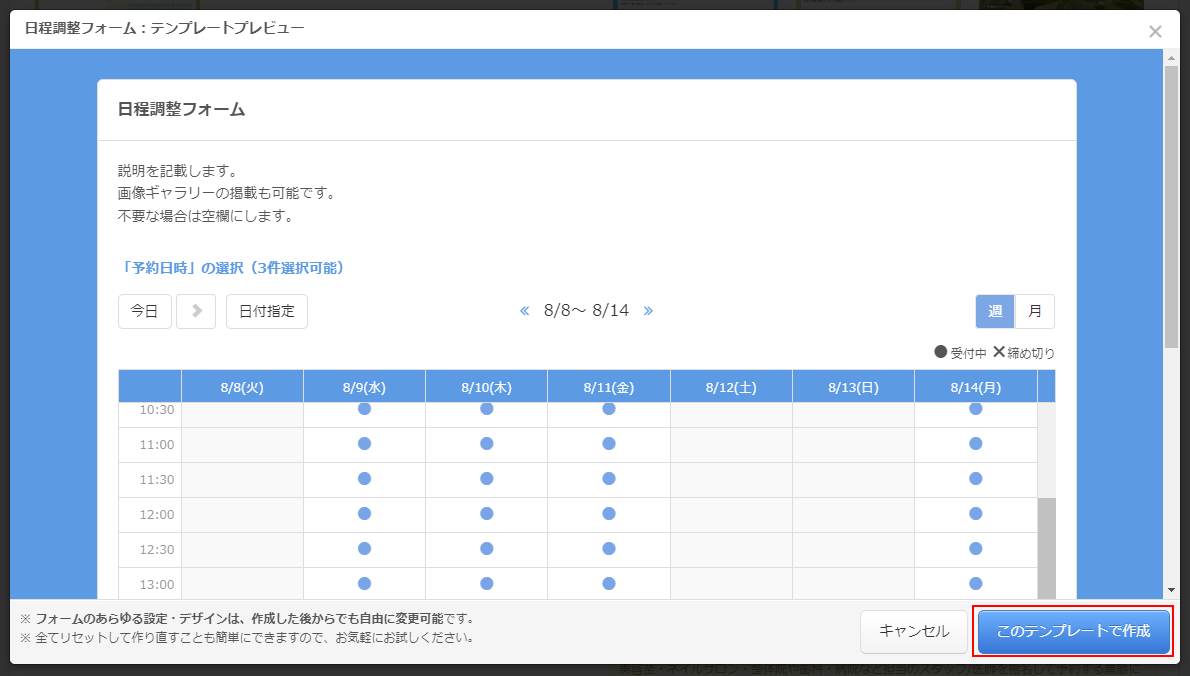Image resolution: width=1190 pixels, height=676 pixels.
Task: Select the 12:00 slot on 8/10(木)
Action: [x=486, y=514]
